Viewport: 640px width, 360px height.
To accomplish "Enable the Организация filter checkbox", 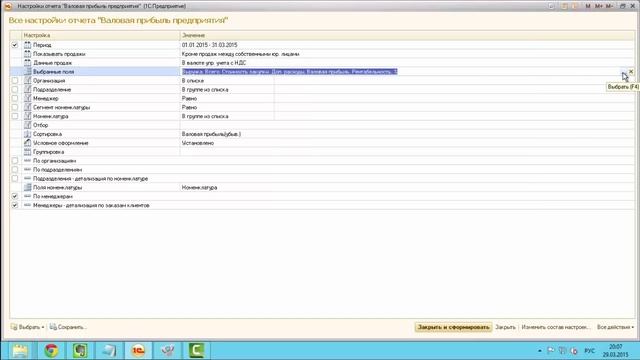I will click(x=15, y=80).
